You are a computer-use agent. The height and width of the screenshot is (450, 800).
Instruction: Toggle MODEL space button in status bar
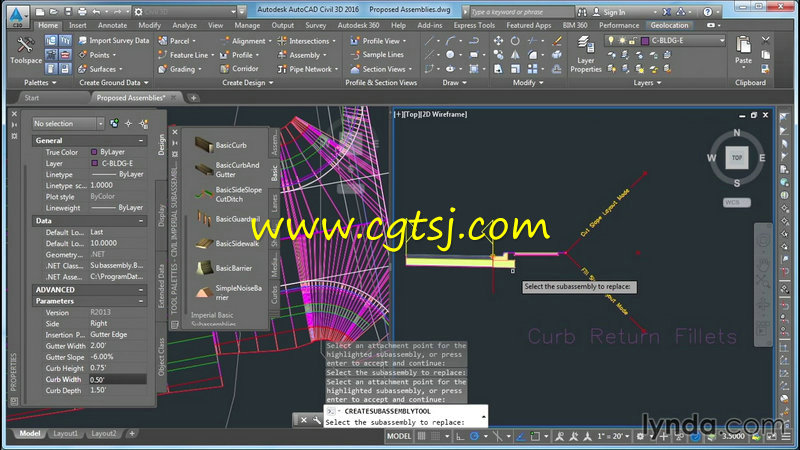coord(399,436)
